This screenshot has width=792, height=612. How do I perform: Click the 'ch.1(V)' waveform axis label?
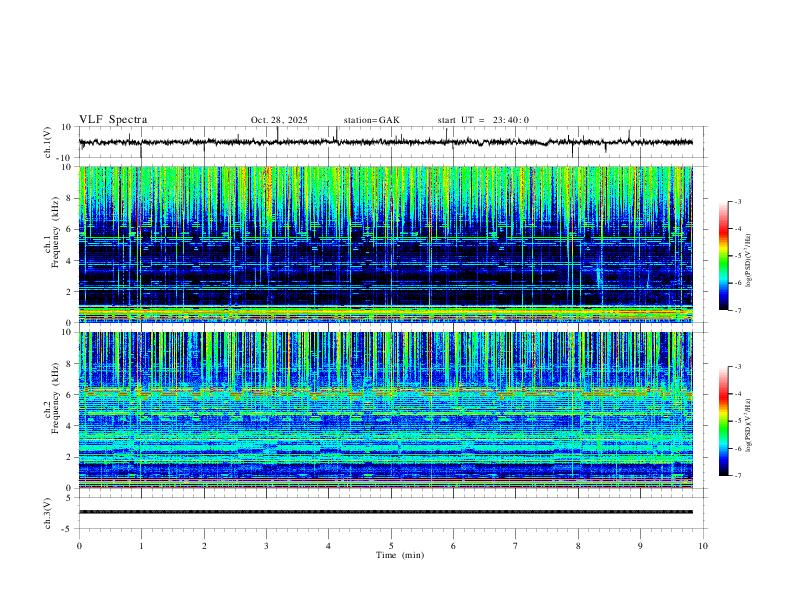tap(48, 142)
